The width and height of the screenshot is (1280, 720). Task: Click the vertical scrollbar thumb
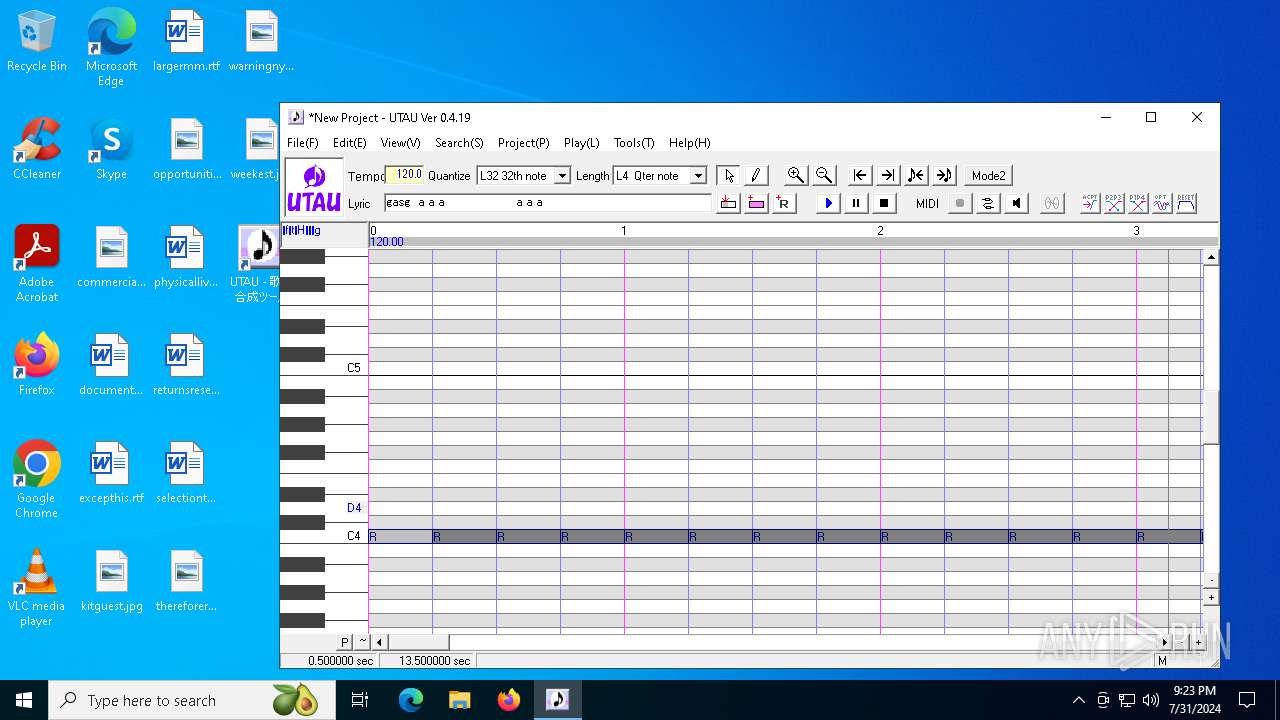1211,416
